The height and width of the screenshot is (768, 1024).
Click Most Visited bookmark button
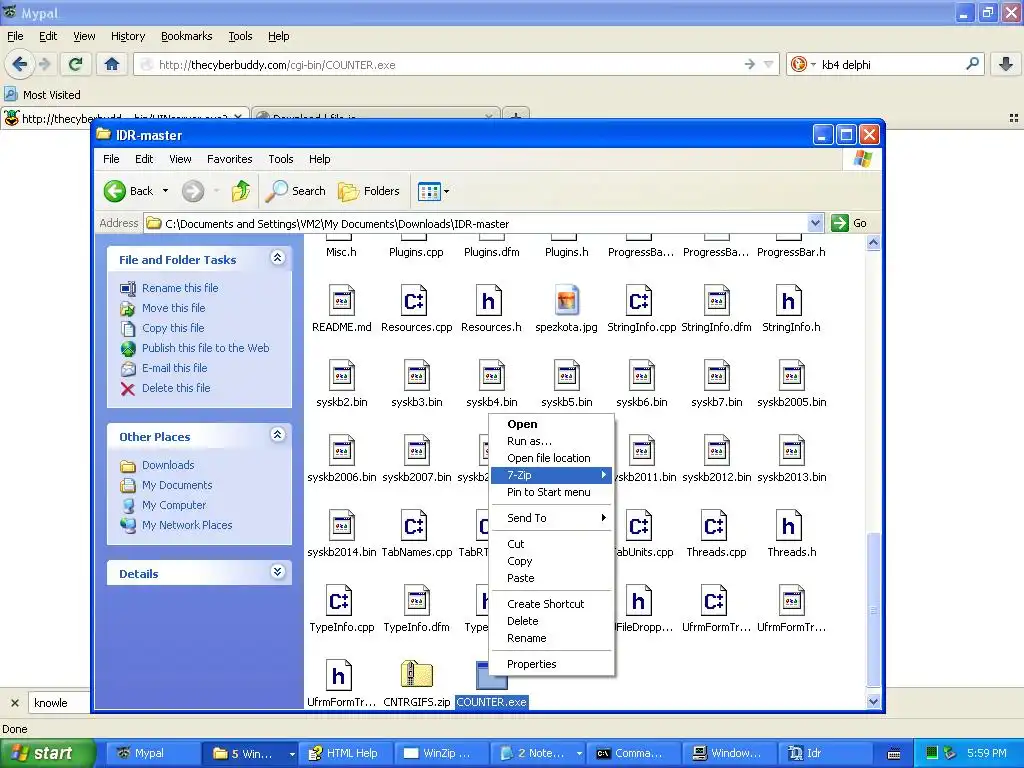tap(43, 95)
